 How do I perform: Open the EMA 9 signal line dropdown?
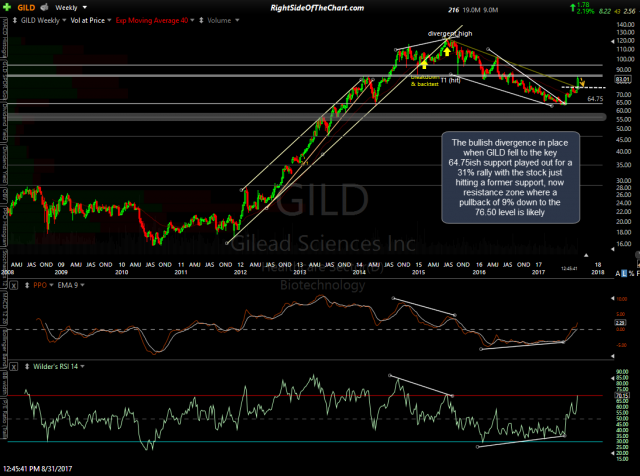(71, 285)
